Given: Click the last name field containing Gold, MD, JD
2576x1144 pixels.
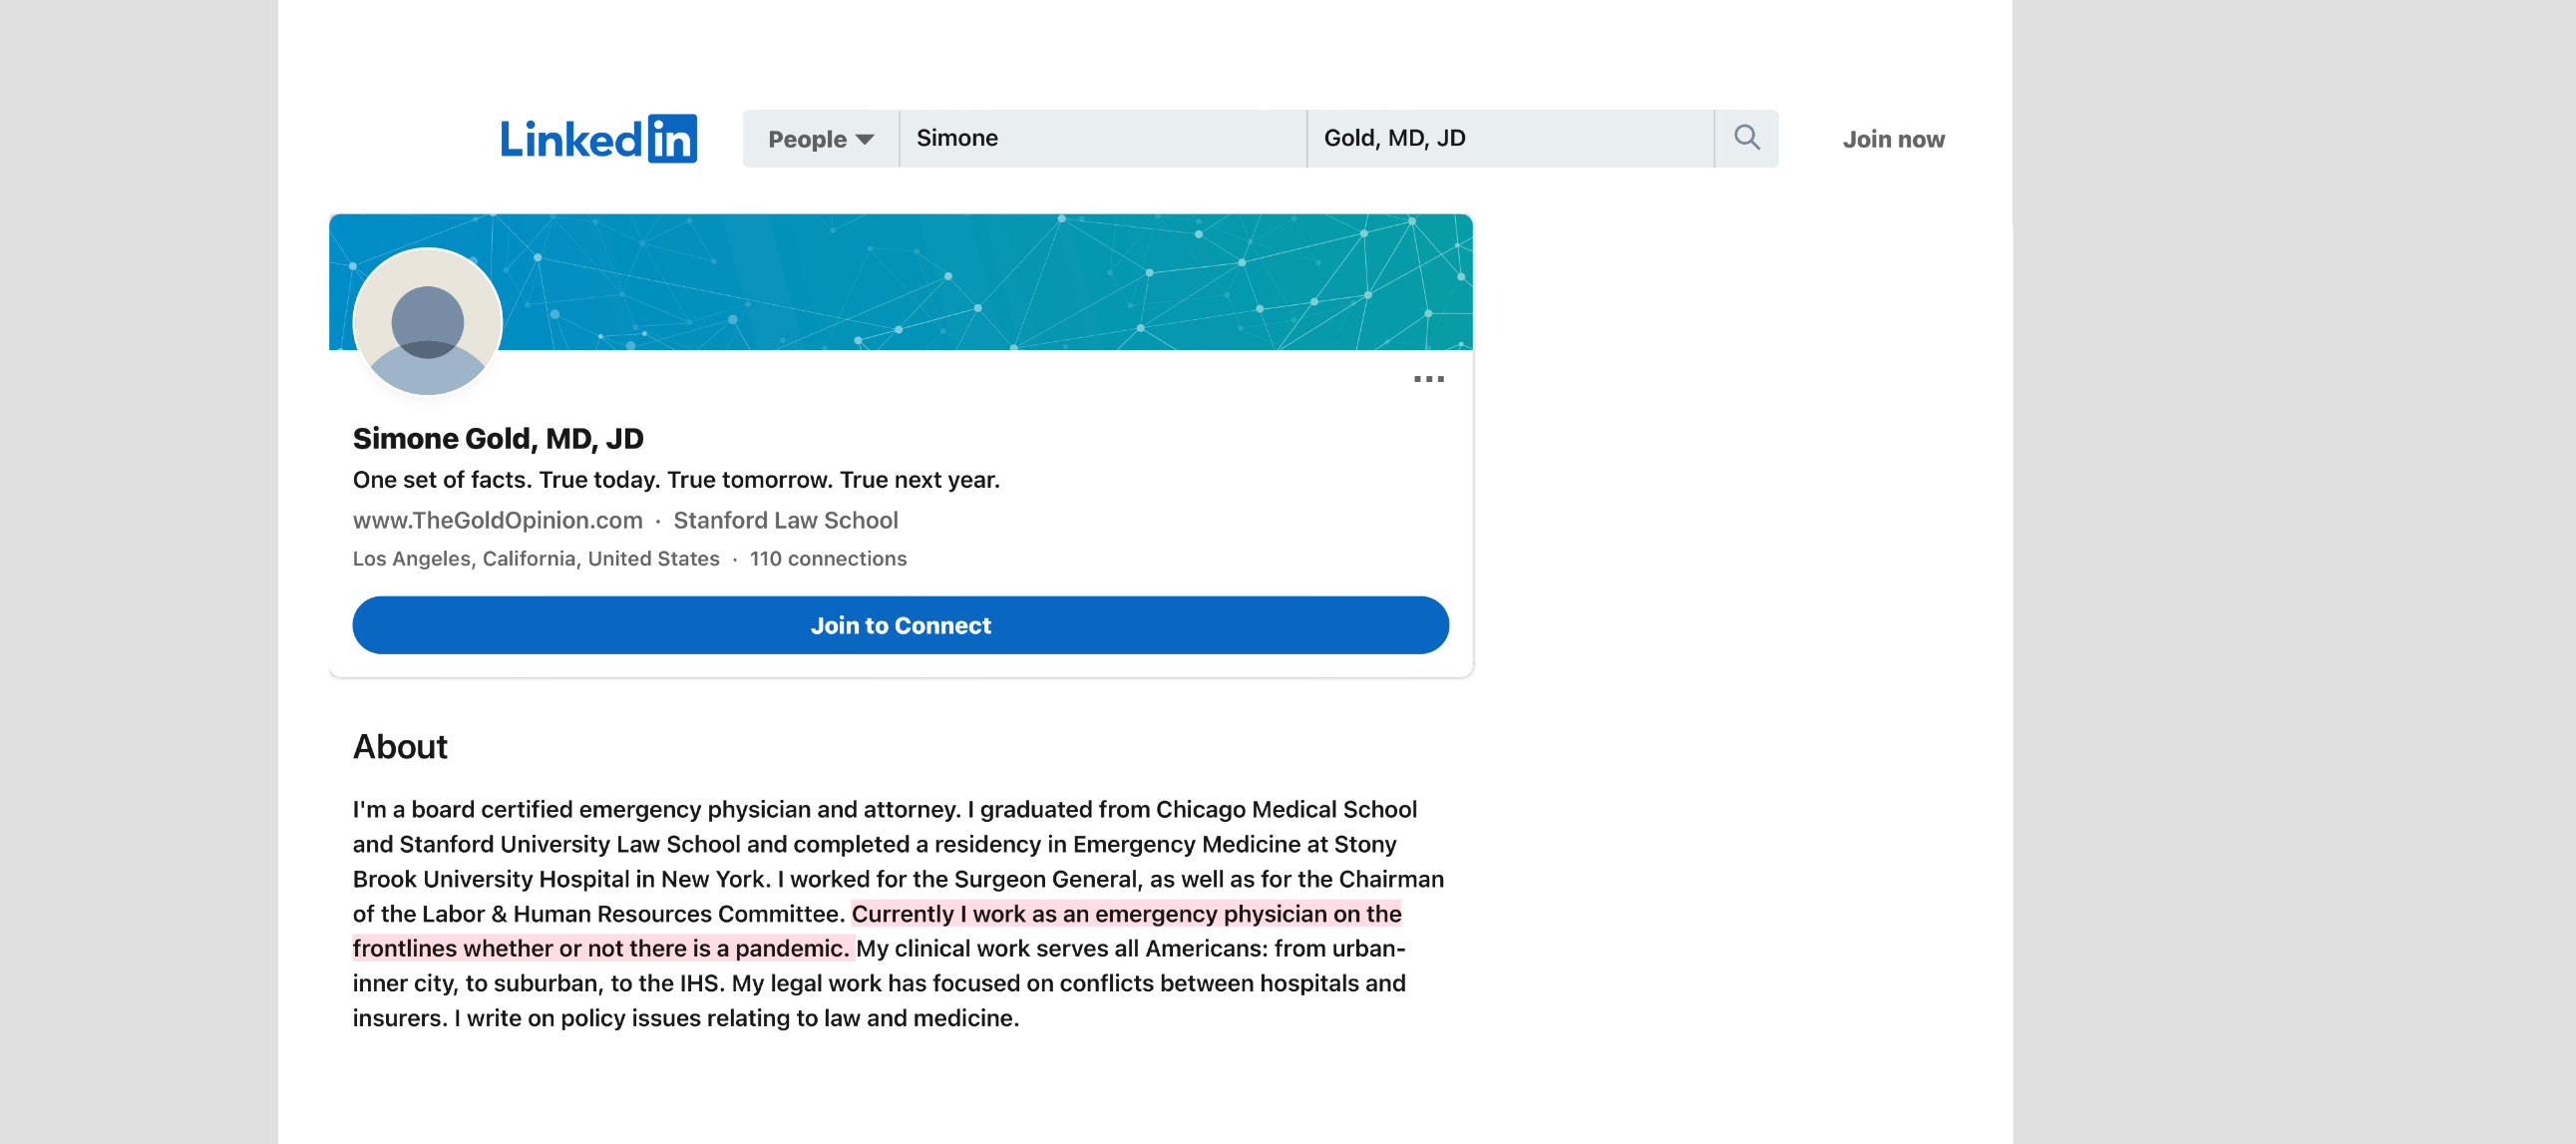Looking at the screenshot, I should tap(1510, 138).
